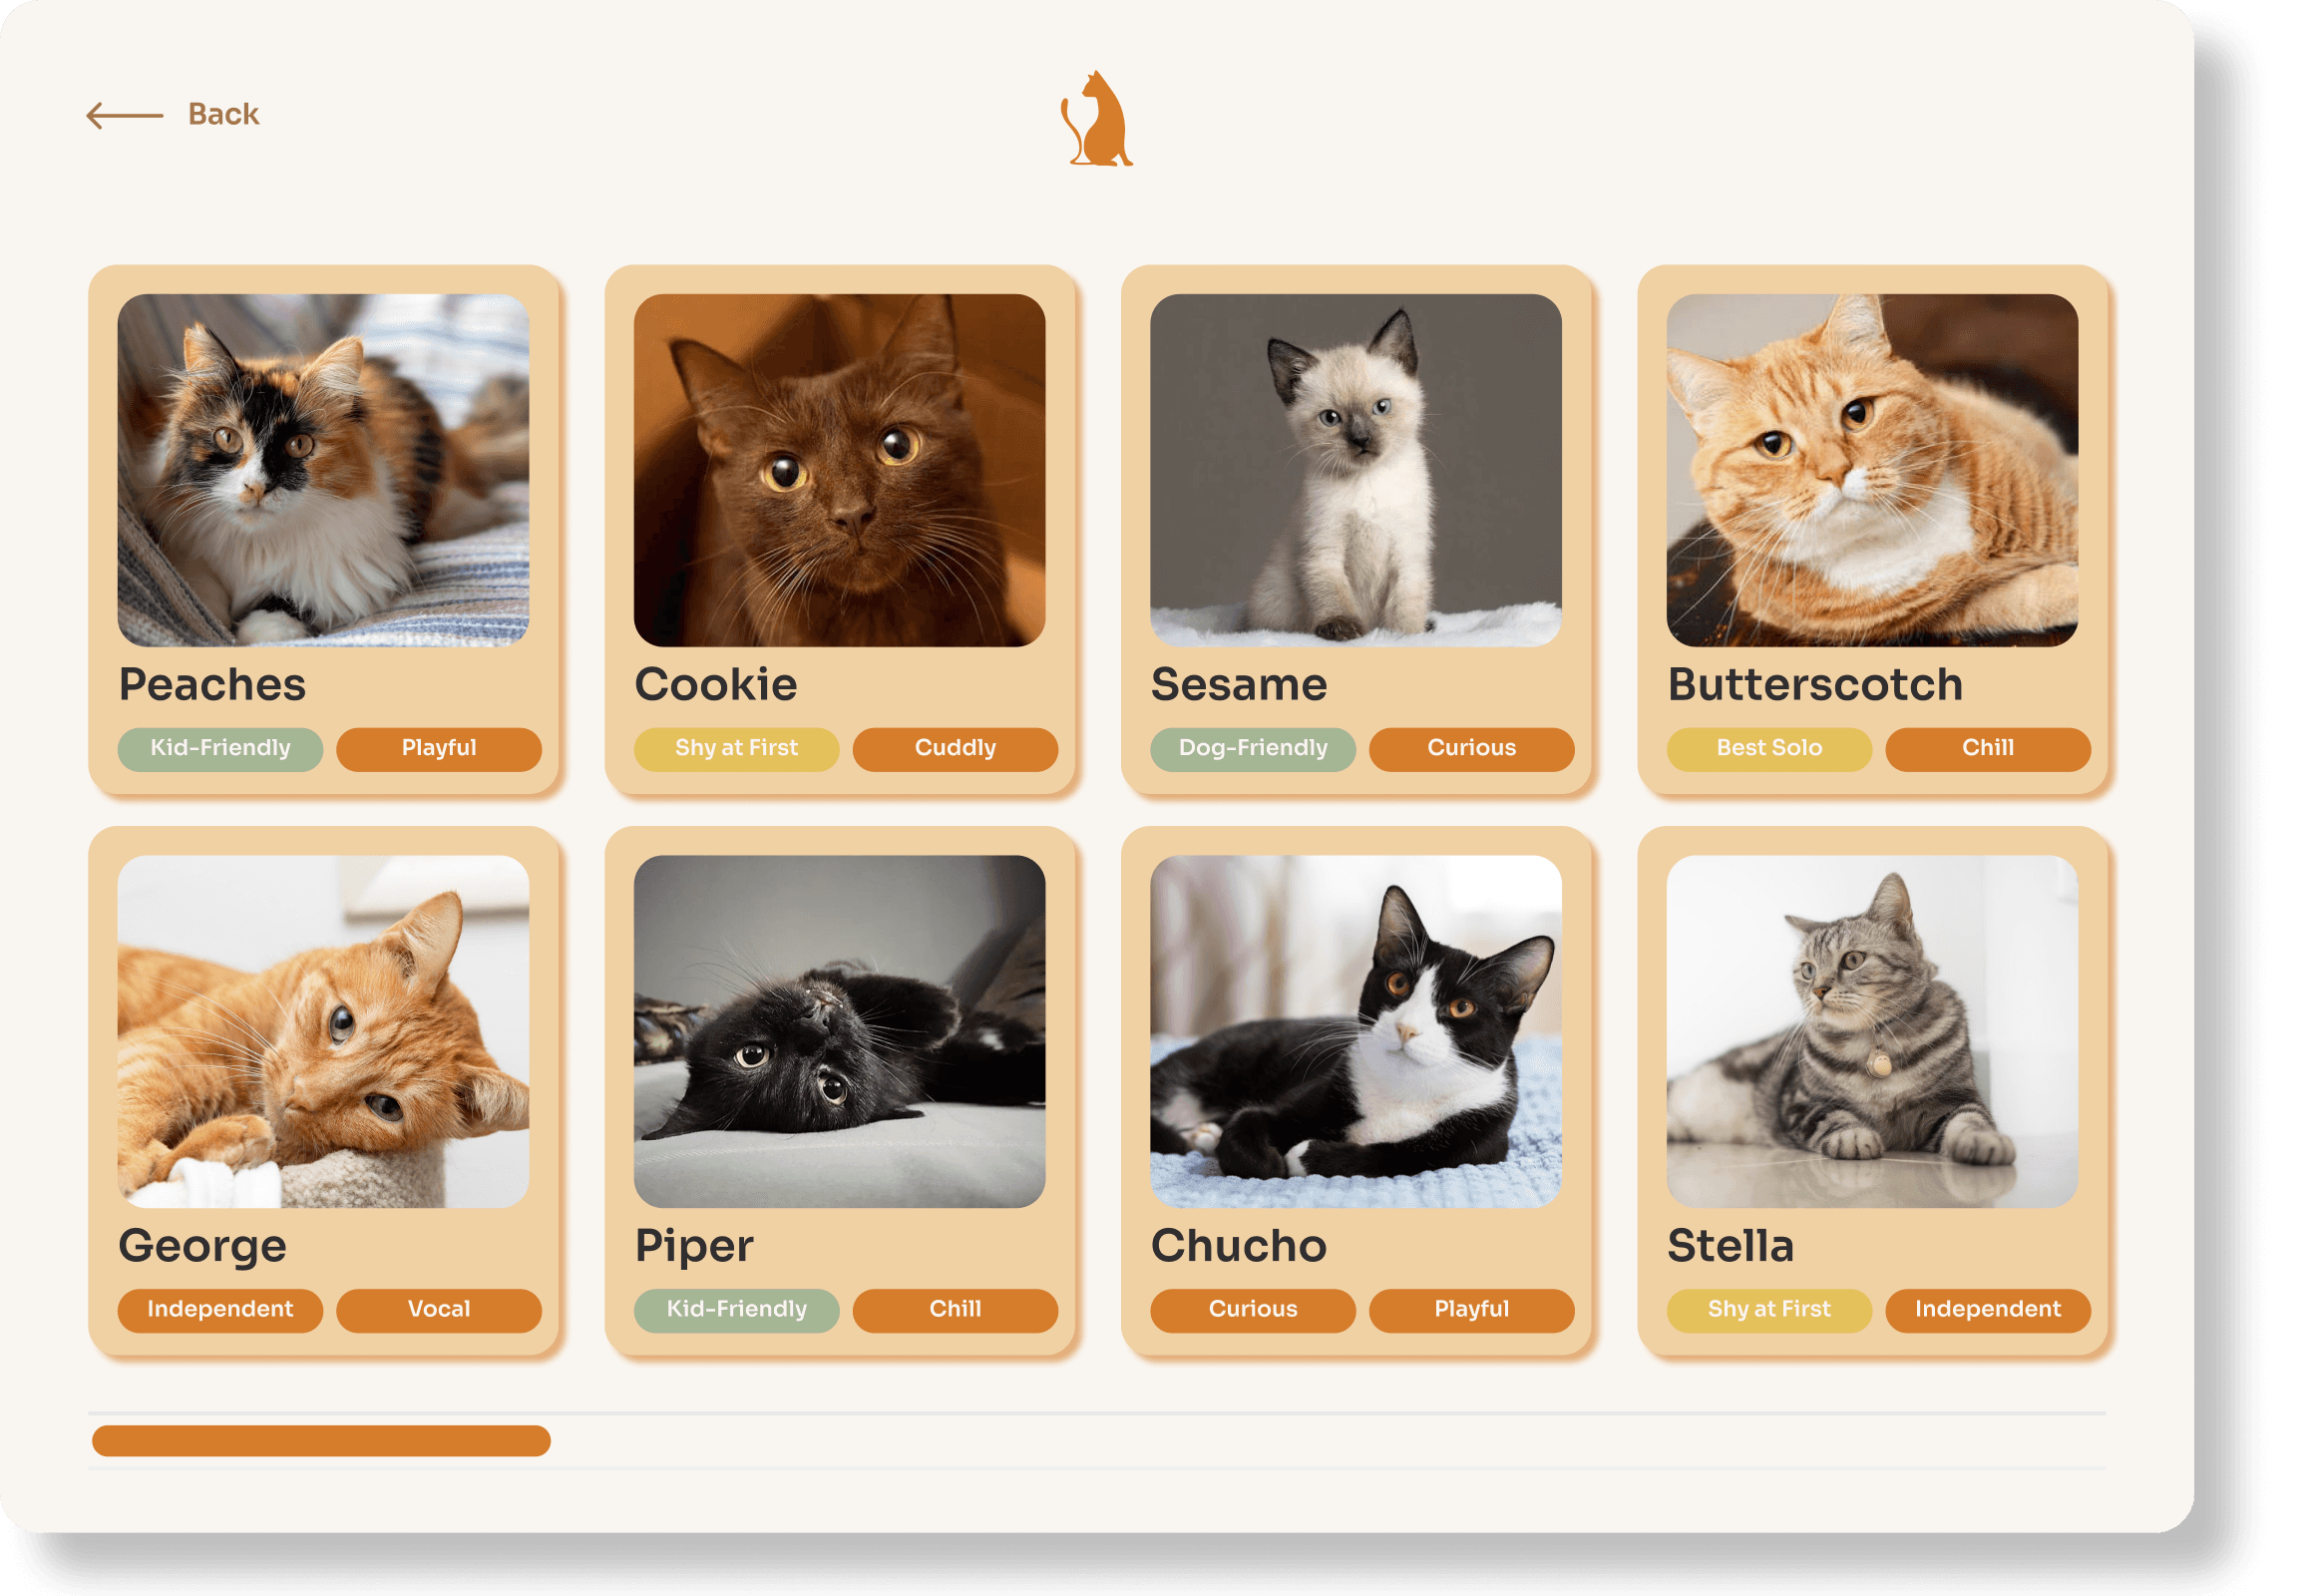Viewport: 2314px width, 1596px height.
Task: Open the Stella card by its name
Action: [1730, 1246]
